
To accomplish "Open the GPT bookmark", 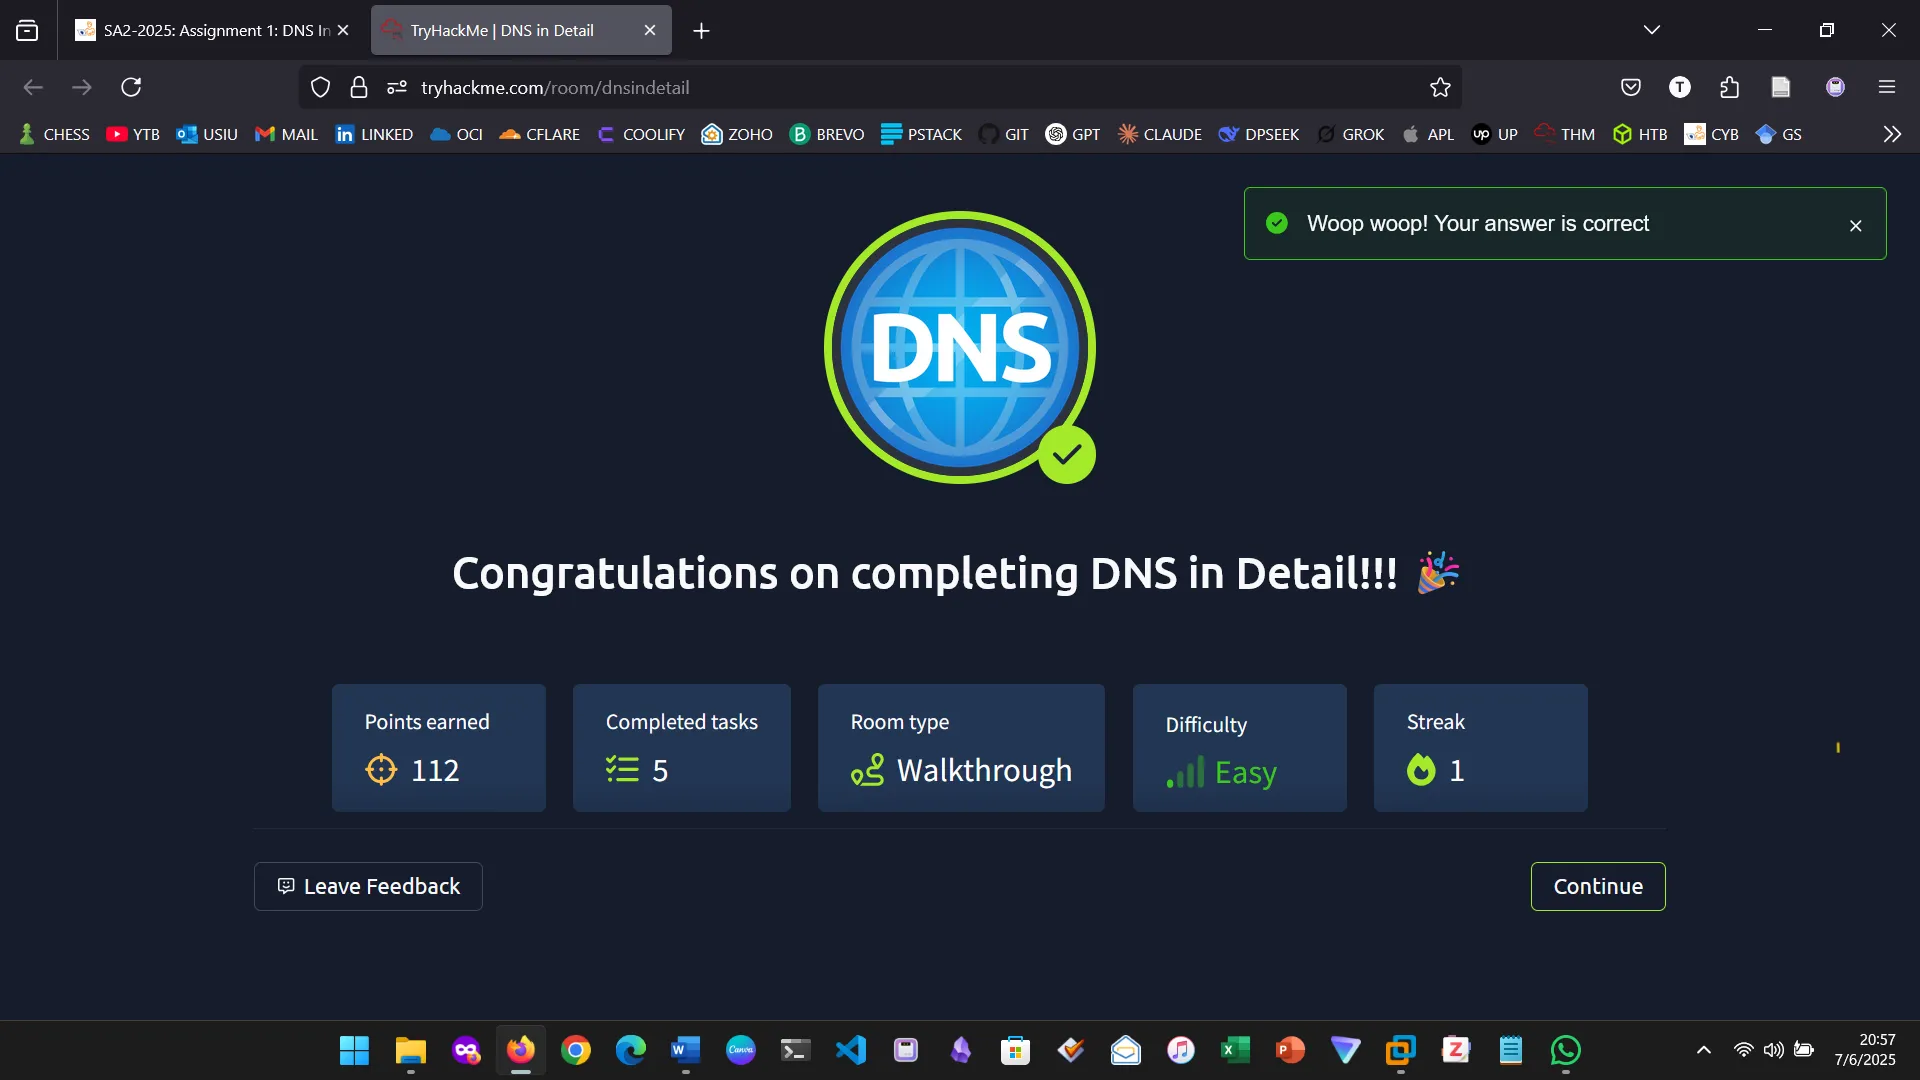I will tap(1084, 133).
